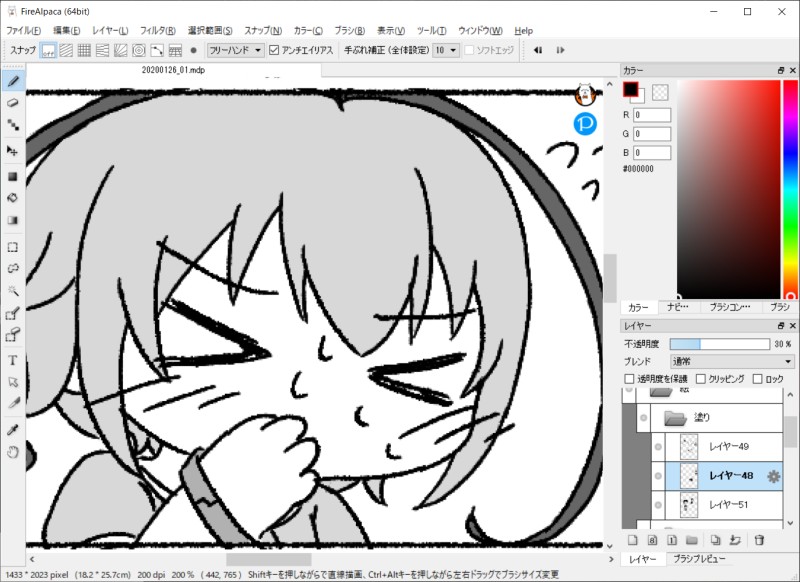The width and height of the screenshot is (800, 582).
Task: Enable radial snap
Action: pyautogui.click(x=121, y=50)
